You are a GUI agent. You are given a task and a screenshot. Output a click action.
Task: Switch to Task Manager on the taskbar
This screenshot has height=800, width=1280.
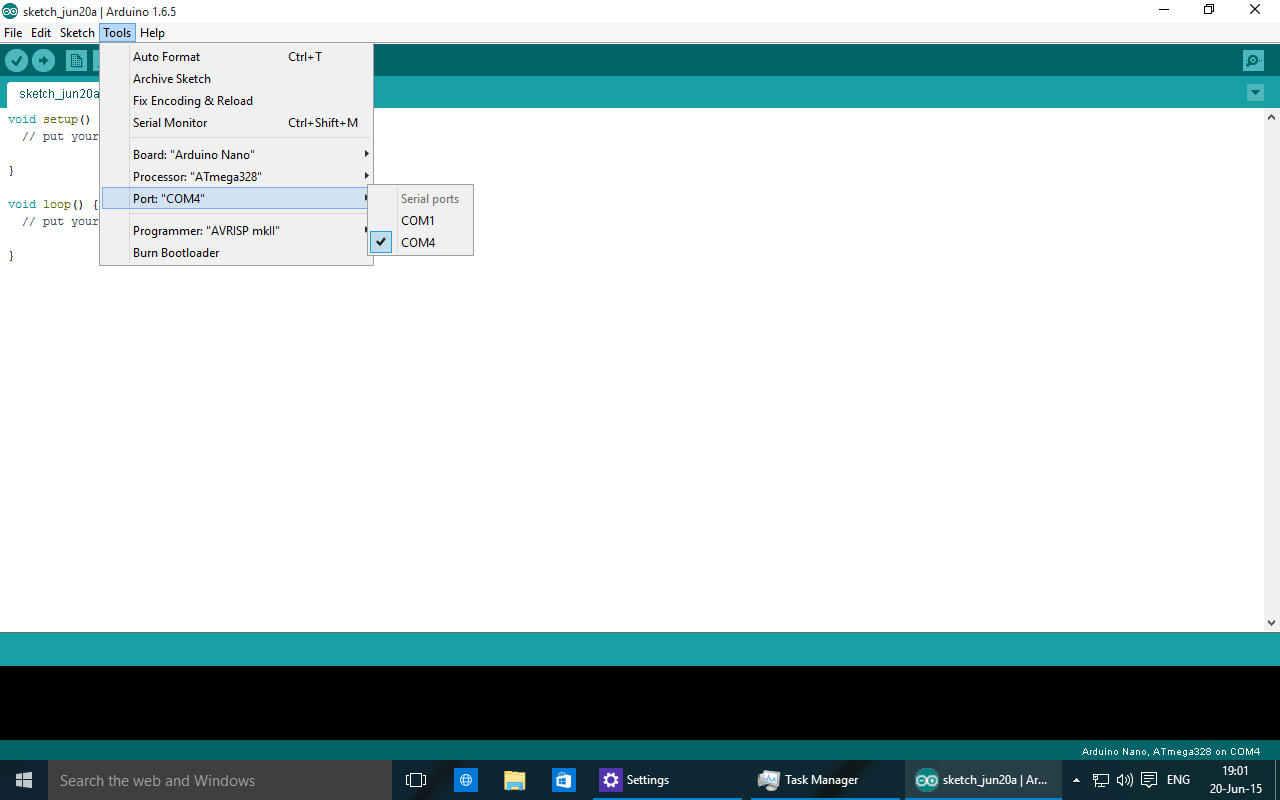click(826, 780)
